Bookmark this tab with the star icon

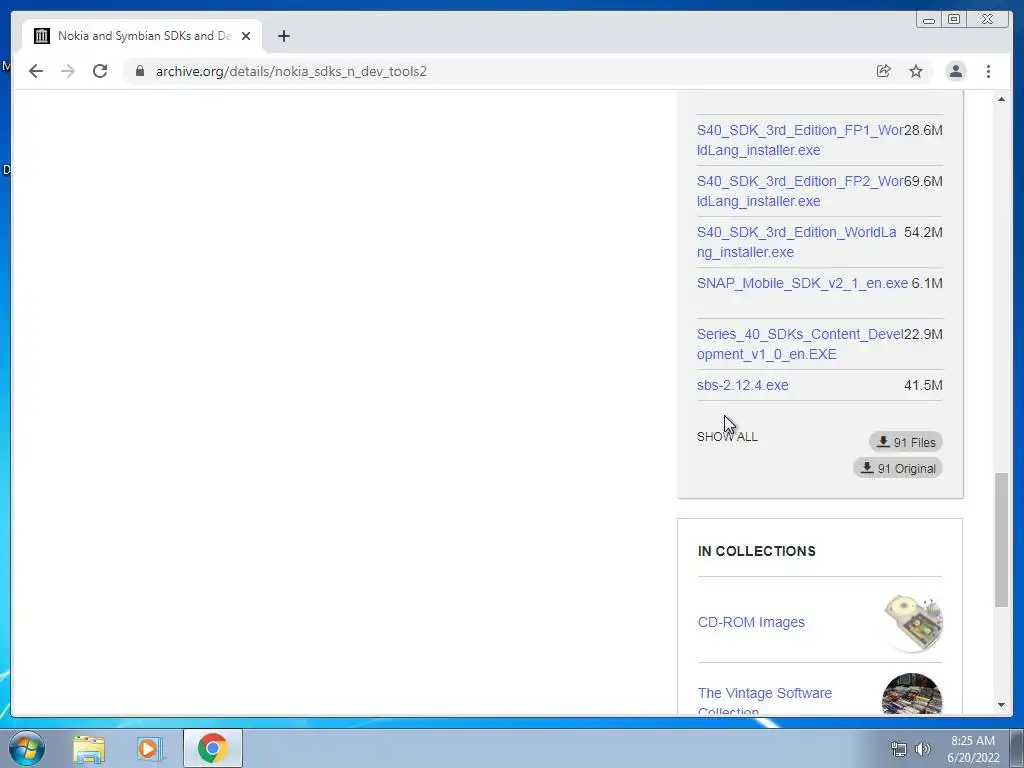tap(916, 71)
